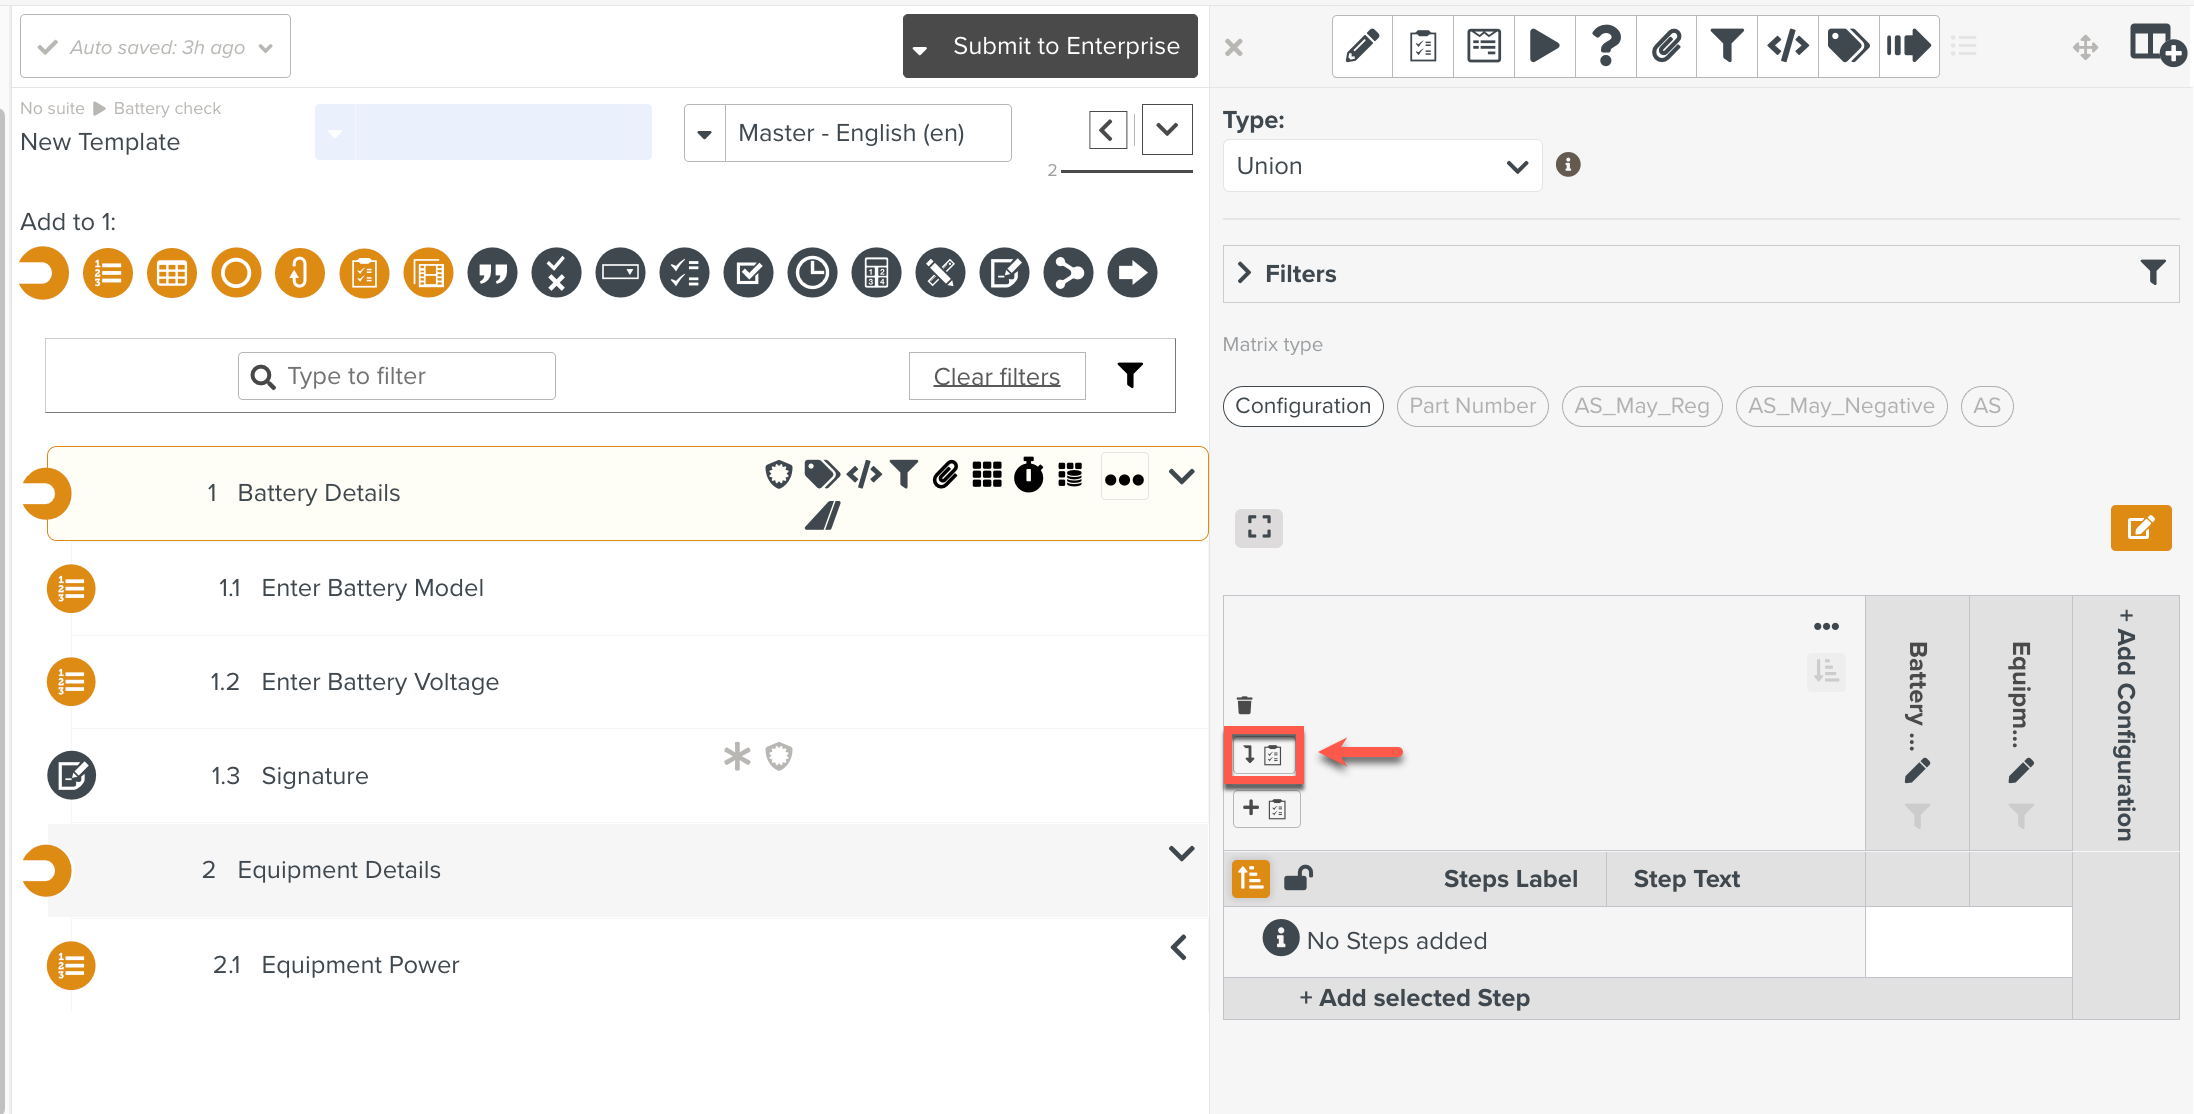Viewport: 2194px width, 1114px height.
Task: Click the code </> icon in the top toolbar
Action: tap(1788, 46)
